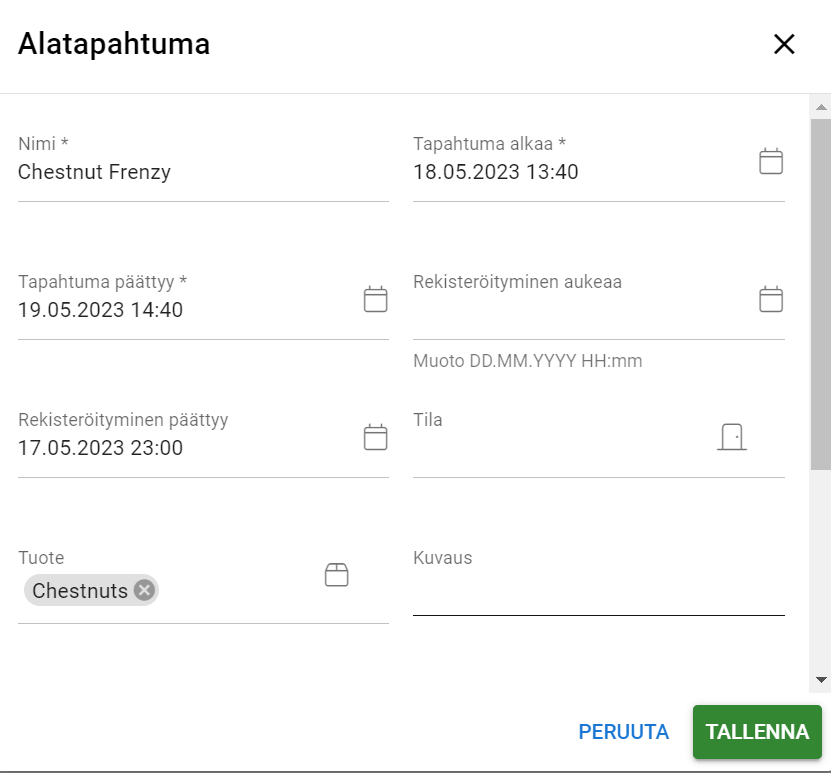This screenshot has width=831, height=773.
Task: Open the calendar picker for Tapahtuma alkaa
Action: click(770, 160)
